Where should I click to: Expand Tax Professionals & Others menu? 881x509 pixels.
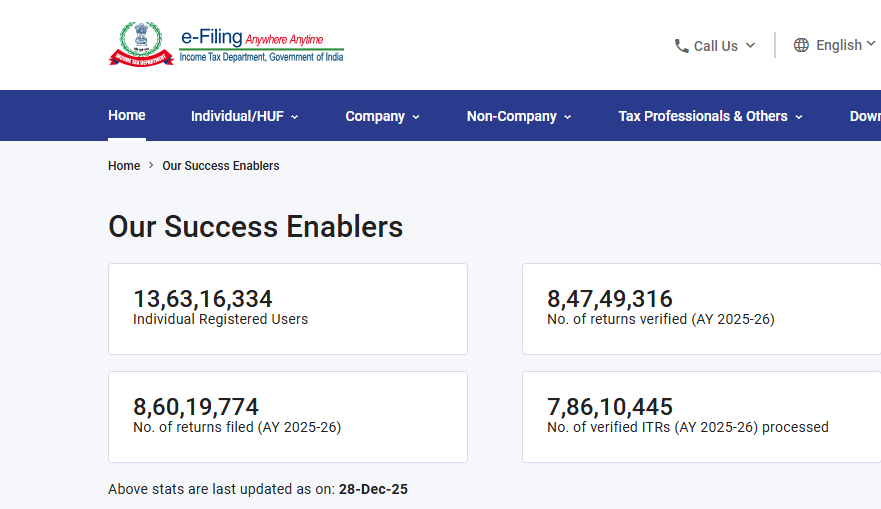tap(710, 116)
